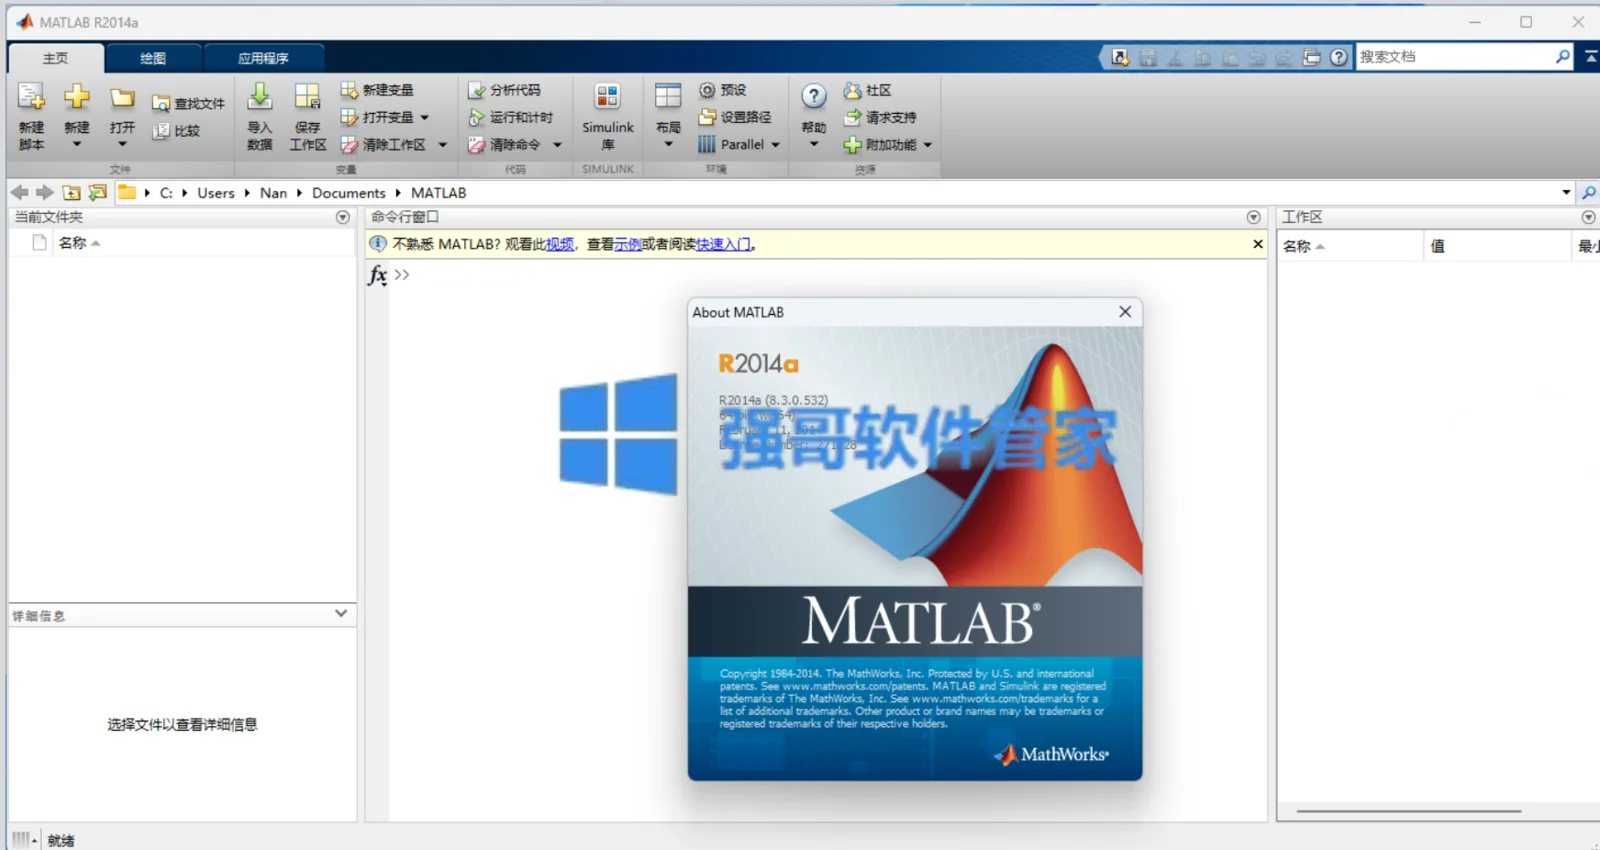Start 运行和计时 run and time
1600x850 pixels.
coord(510,117)
